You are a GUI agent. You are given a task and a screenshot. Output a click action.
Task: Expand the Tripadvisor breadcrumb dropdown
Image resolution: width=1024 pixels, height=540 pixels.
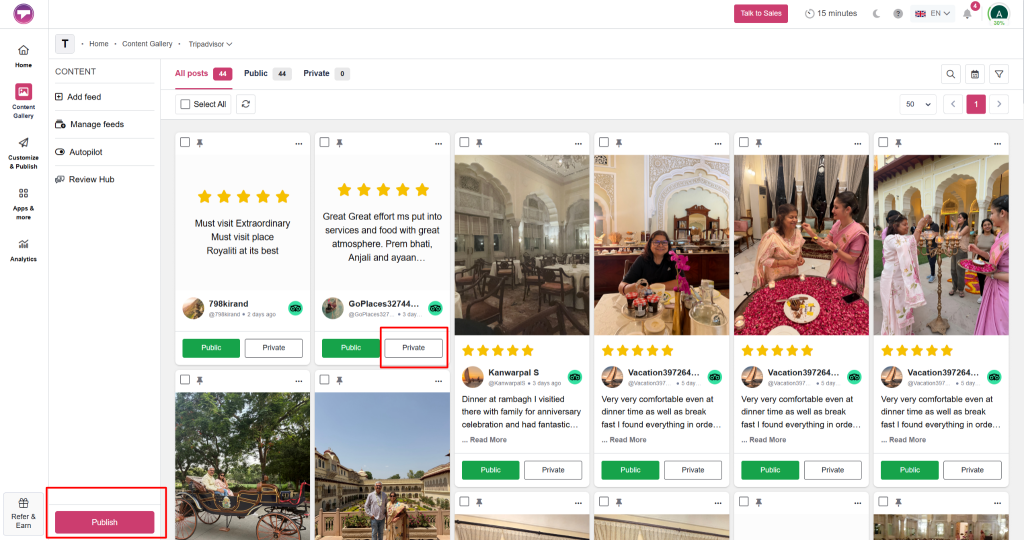pyautogui.click(x=210, y=44)
